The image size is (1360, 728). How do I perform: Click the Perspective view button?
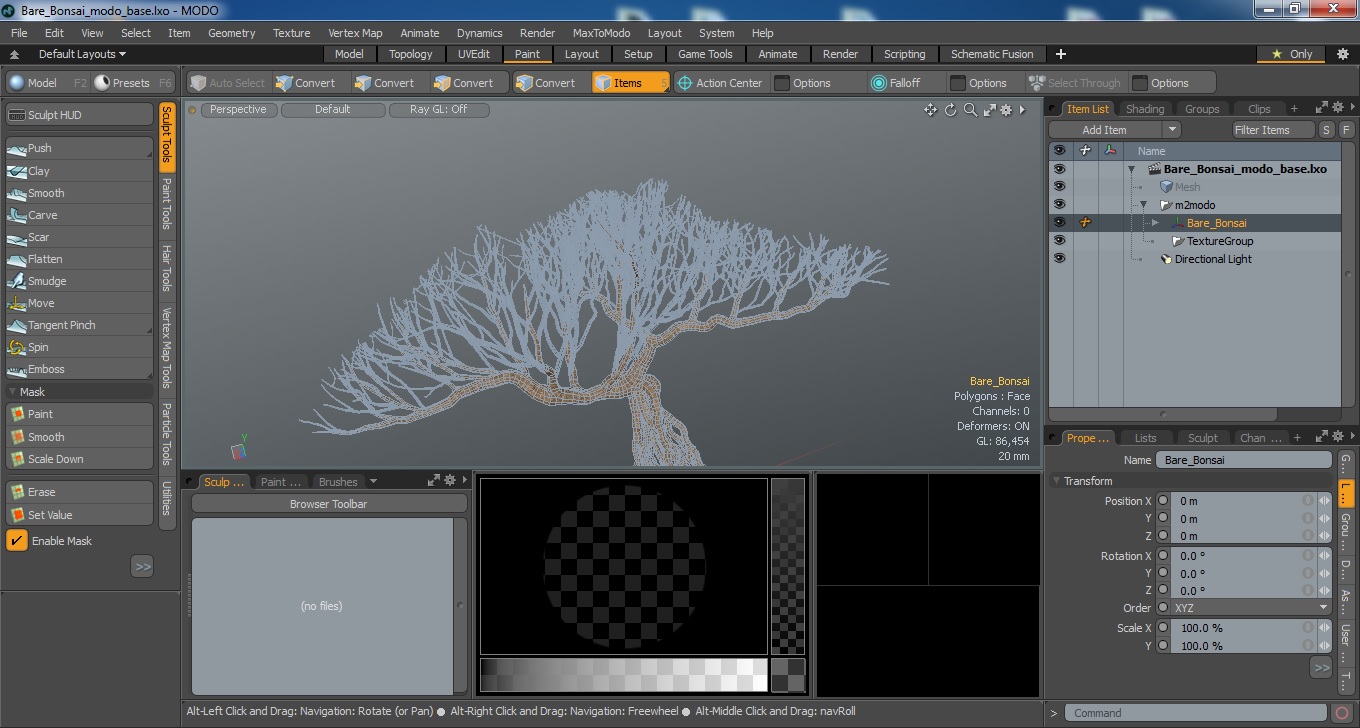238,110
